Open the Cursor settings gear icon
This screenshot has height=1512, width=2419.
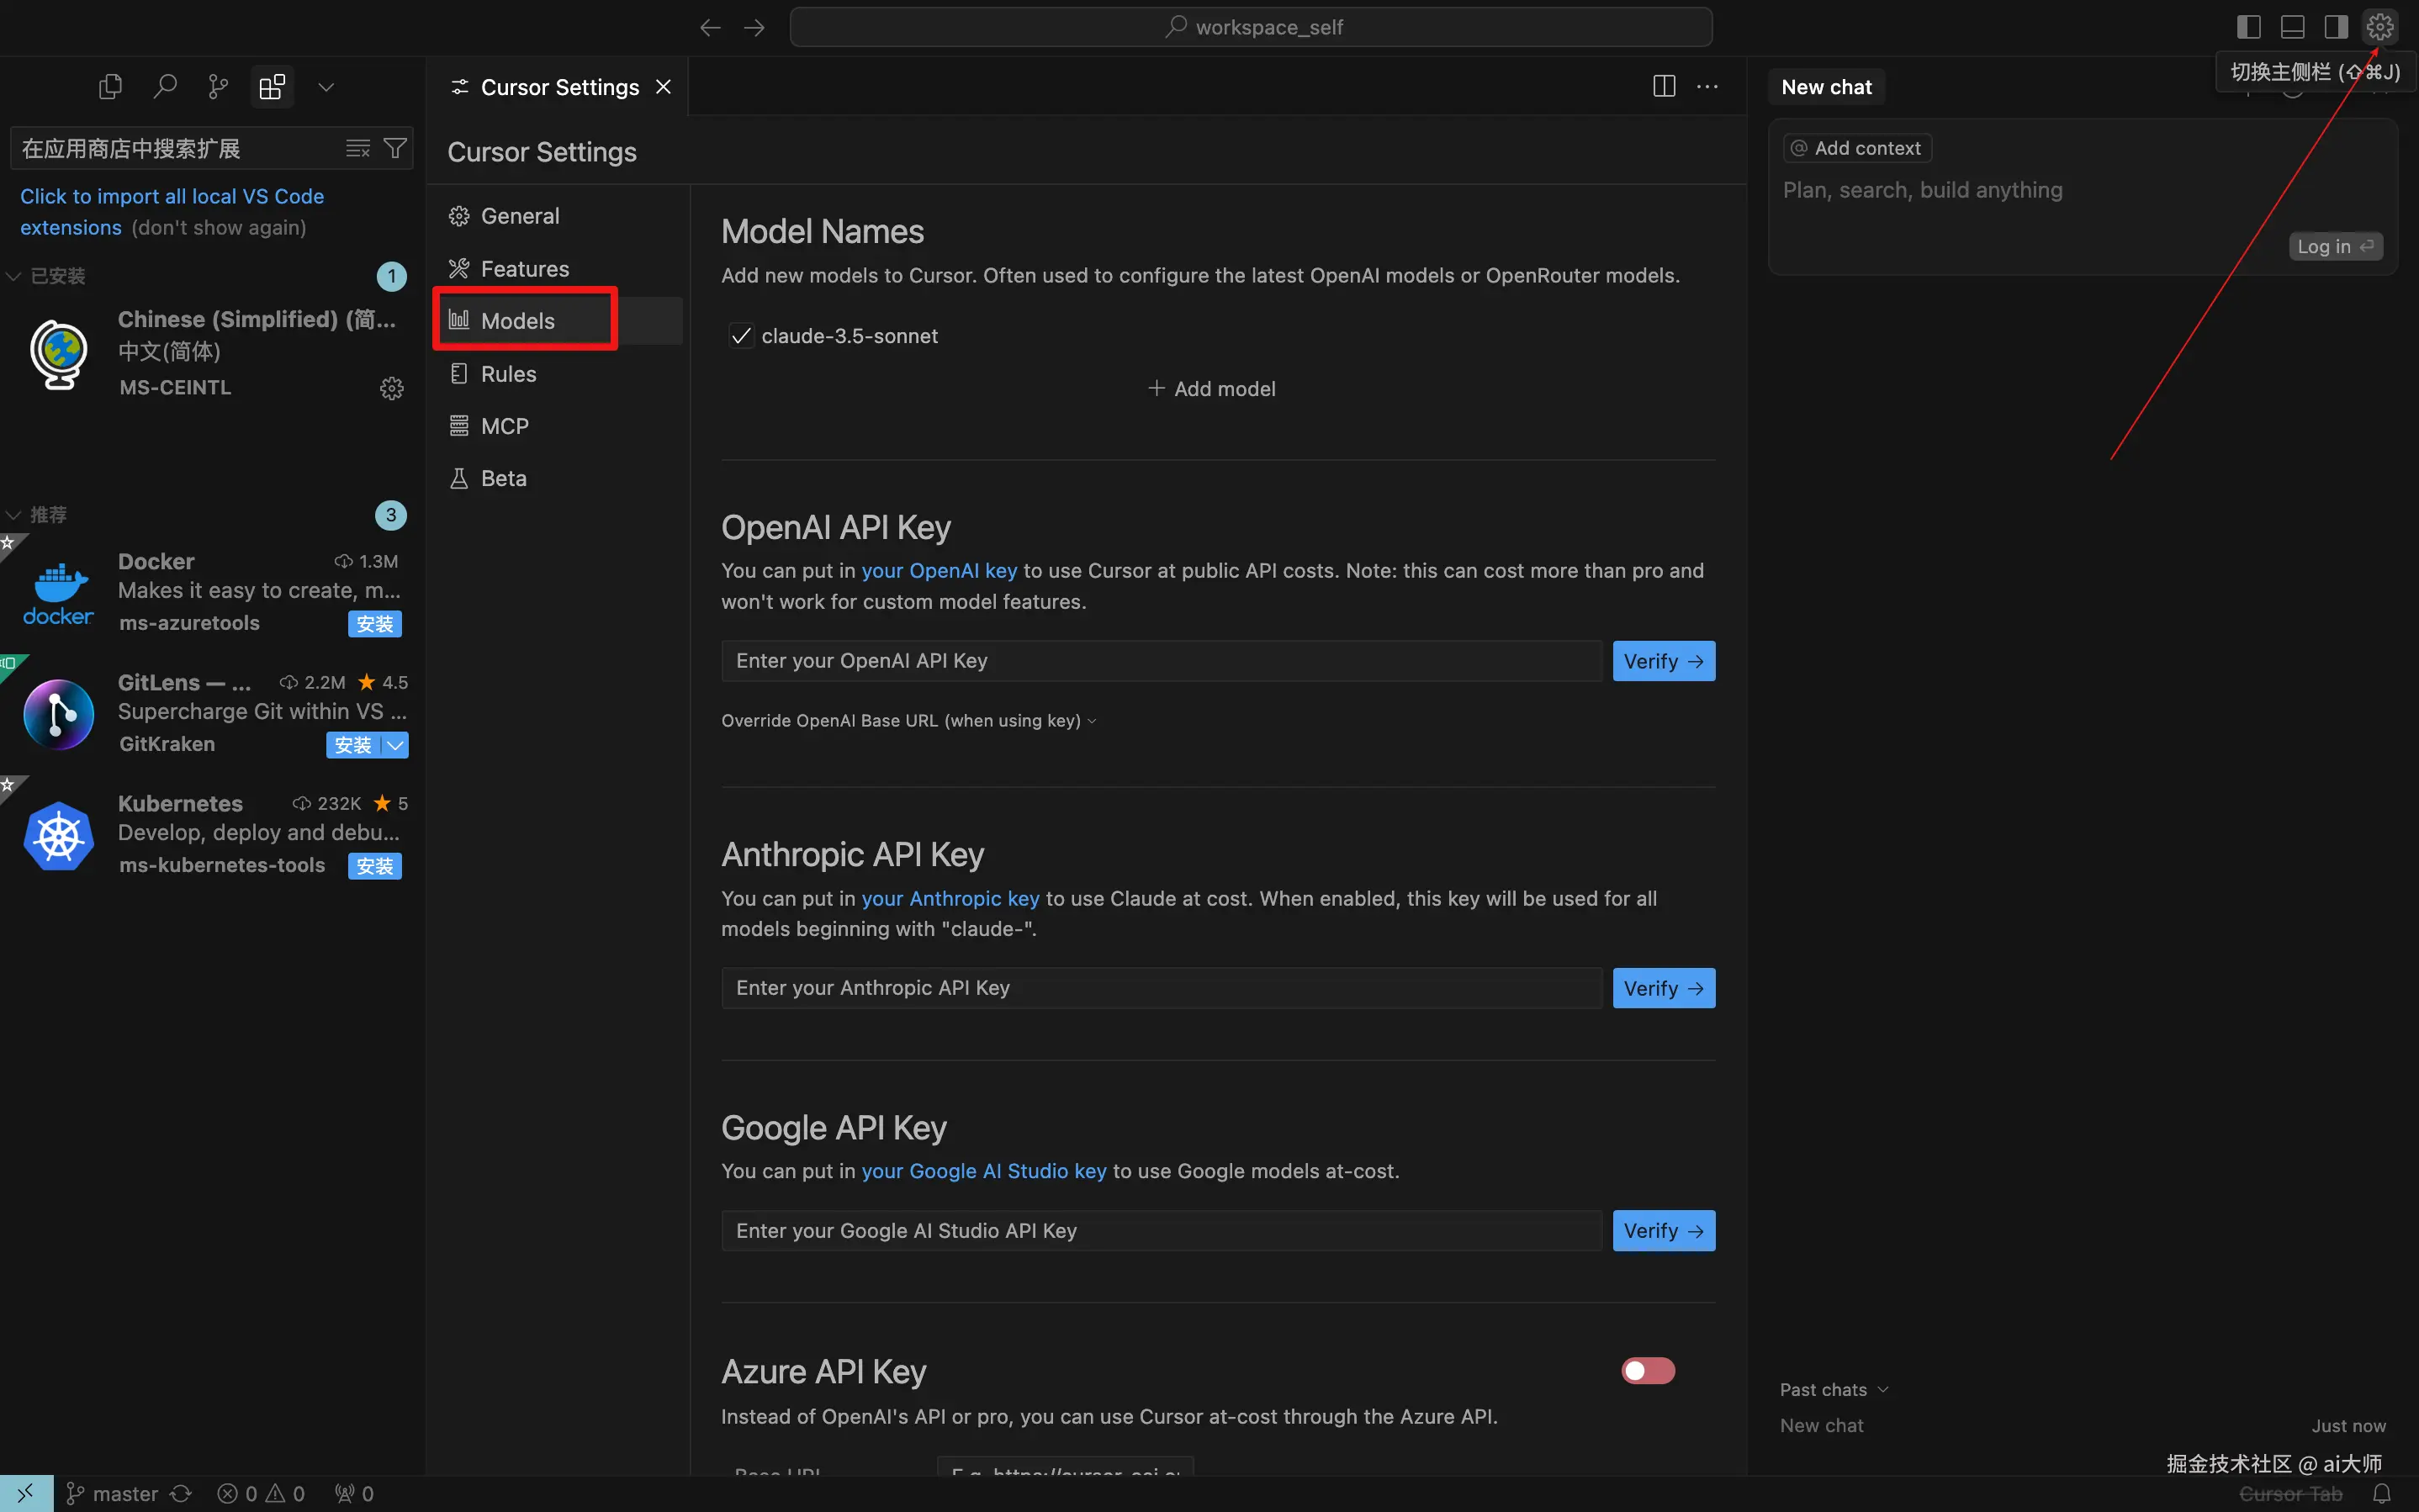point(2380,27)
